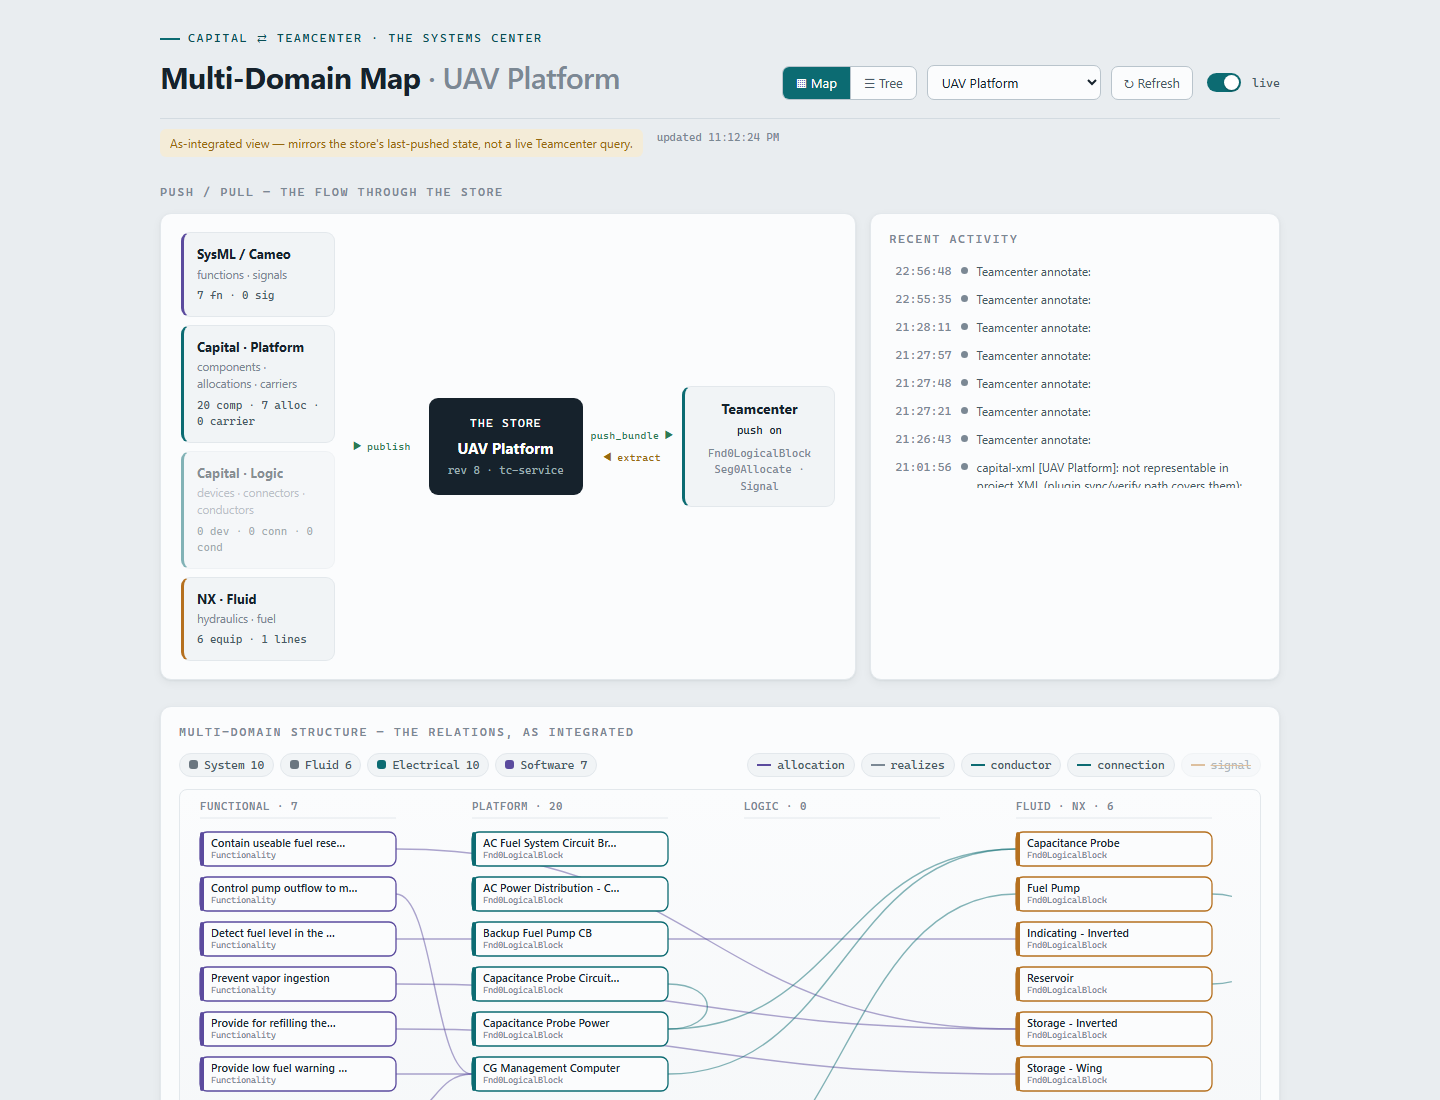1440x1100 pixels.
Task: Select the Control pump outflow functional node
Action: pyautogui.click(x=298, y=894)
